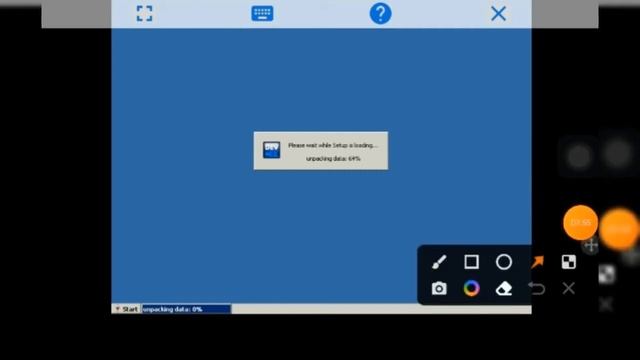Select the mosaic checkerboard tool
640x360 pixels.
click(569, 262)
